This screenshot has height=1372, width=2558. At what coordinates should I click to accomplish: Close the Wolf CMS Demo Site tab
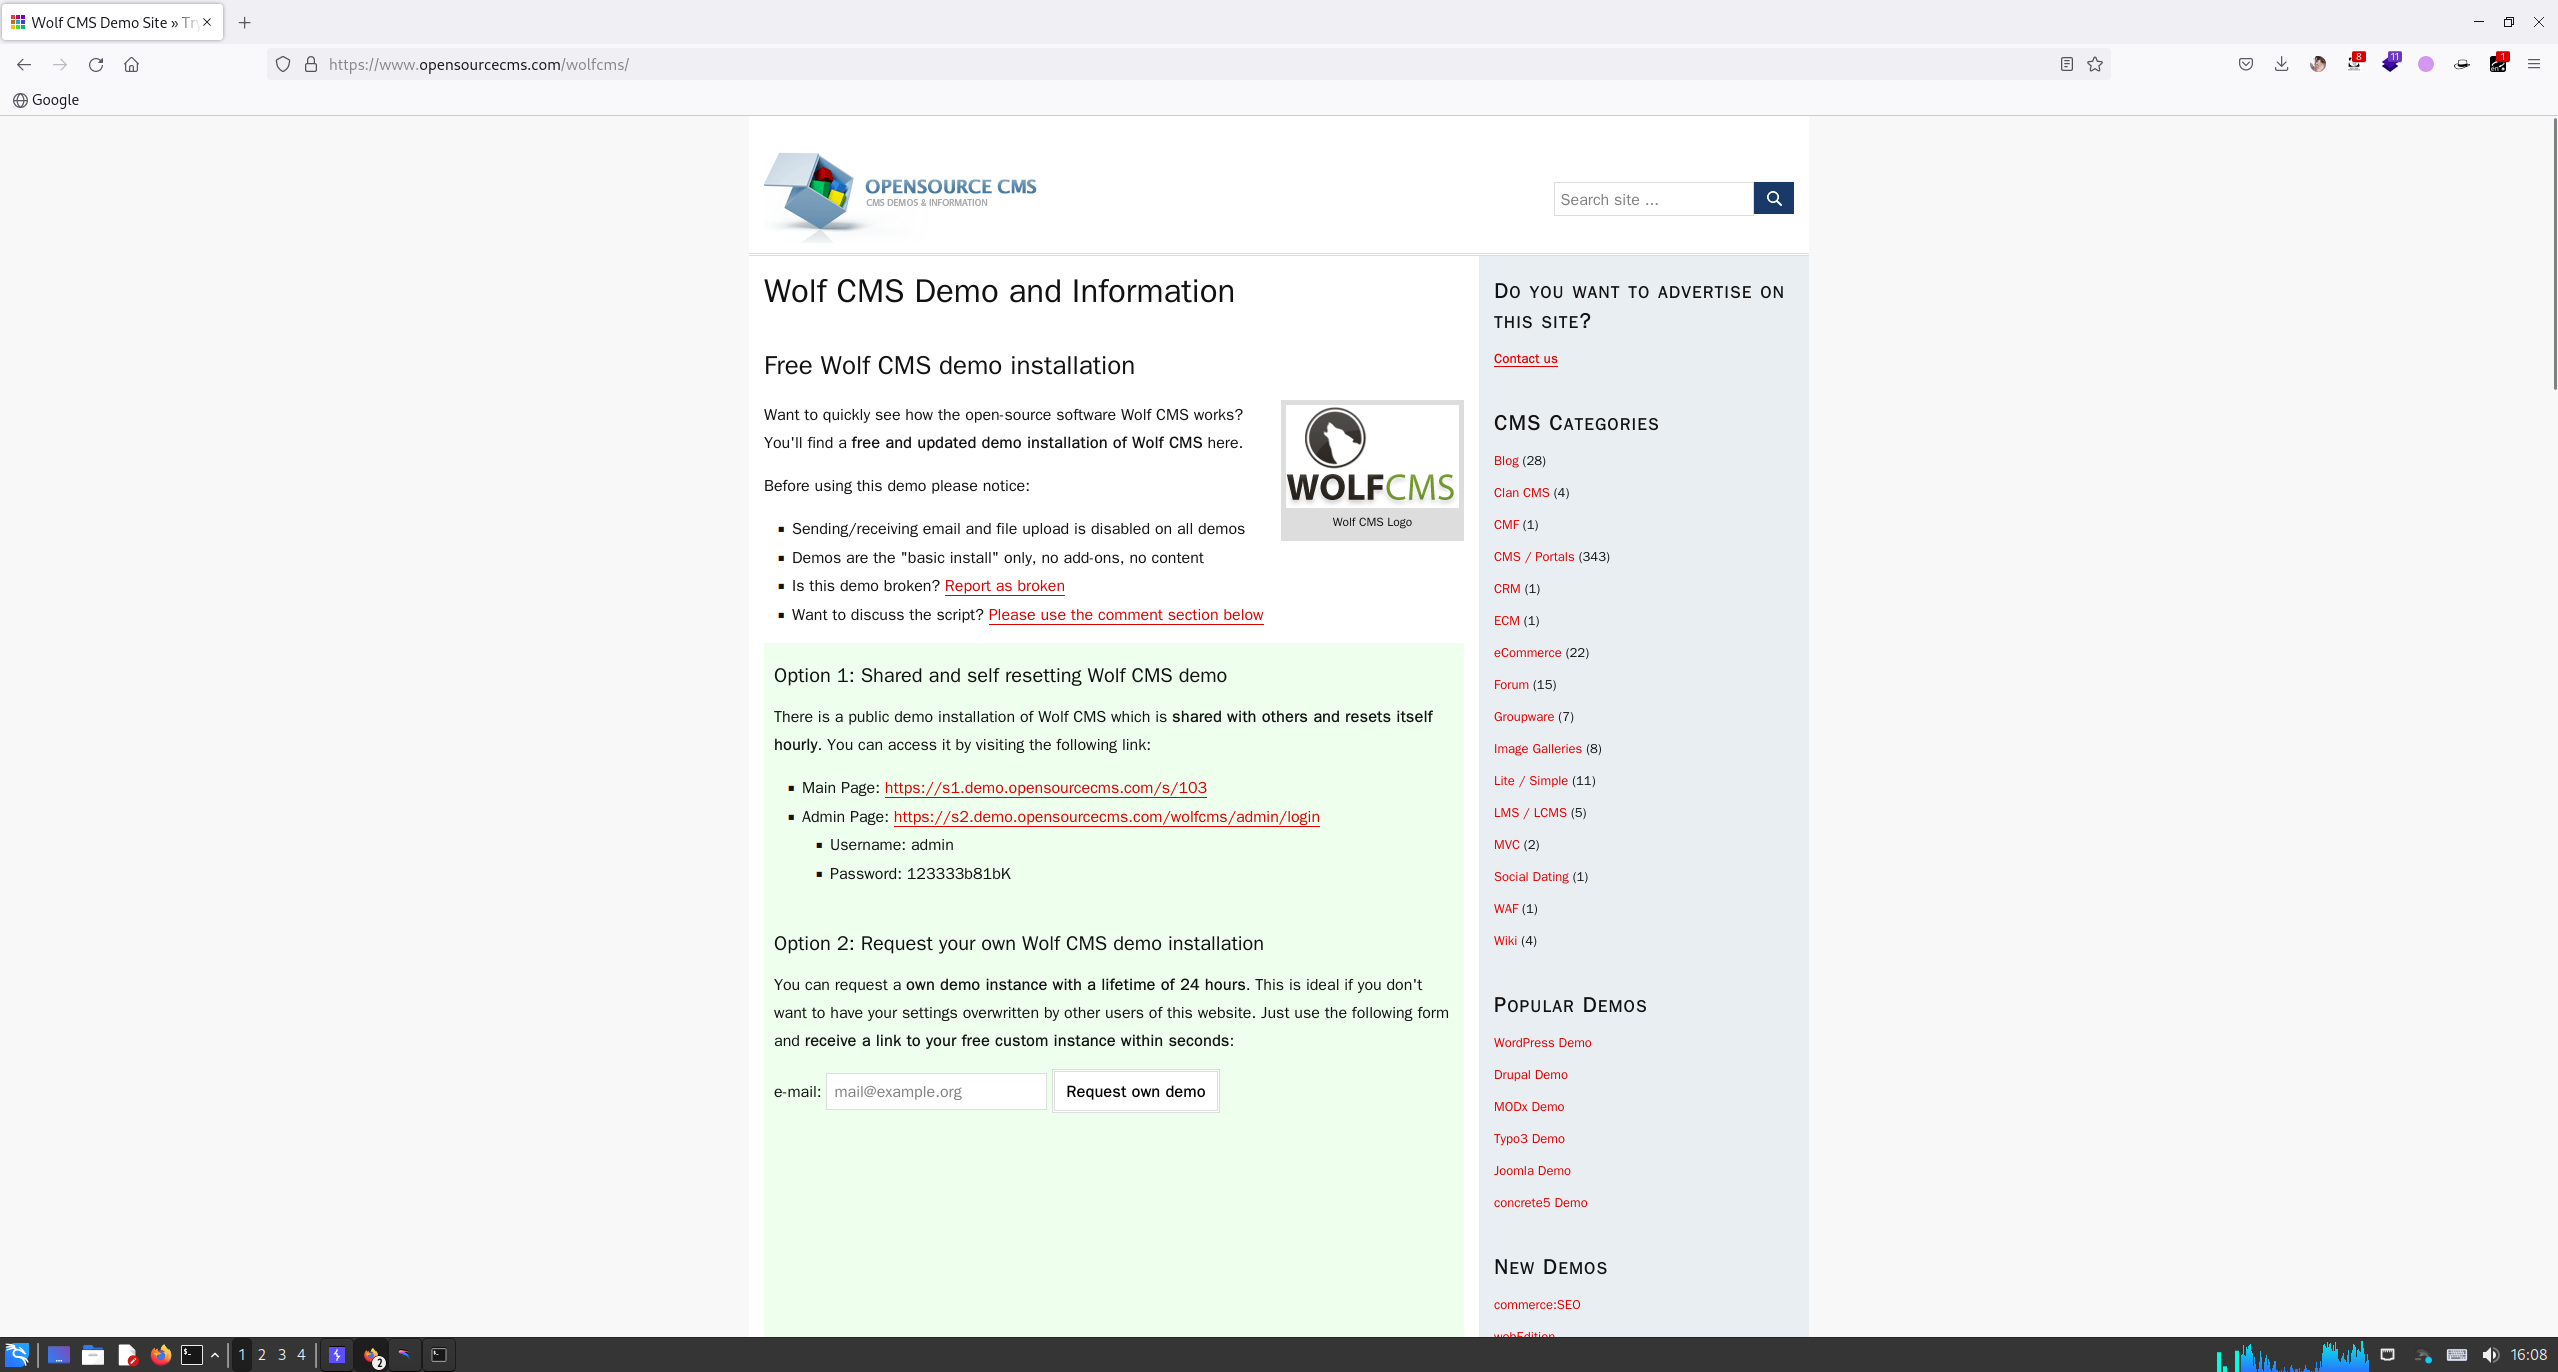(207, 22)
